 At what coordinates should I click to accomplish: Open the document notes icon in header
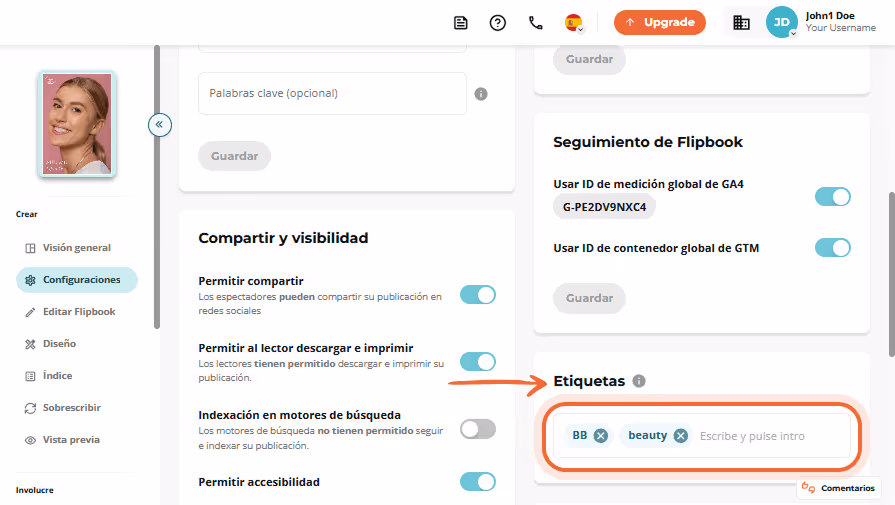coord(461,23)
